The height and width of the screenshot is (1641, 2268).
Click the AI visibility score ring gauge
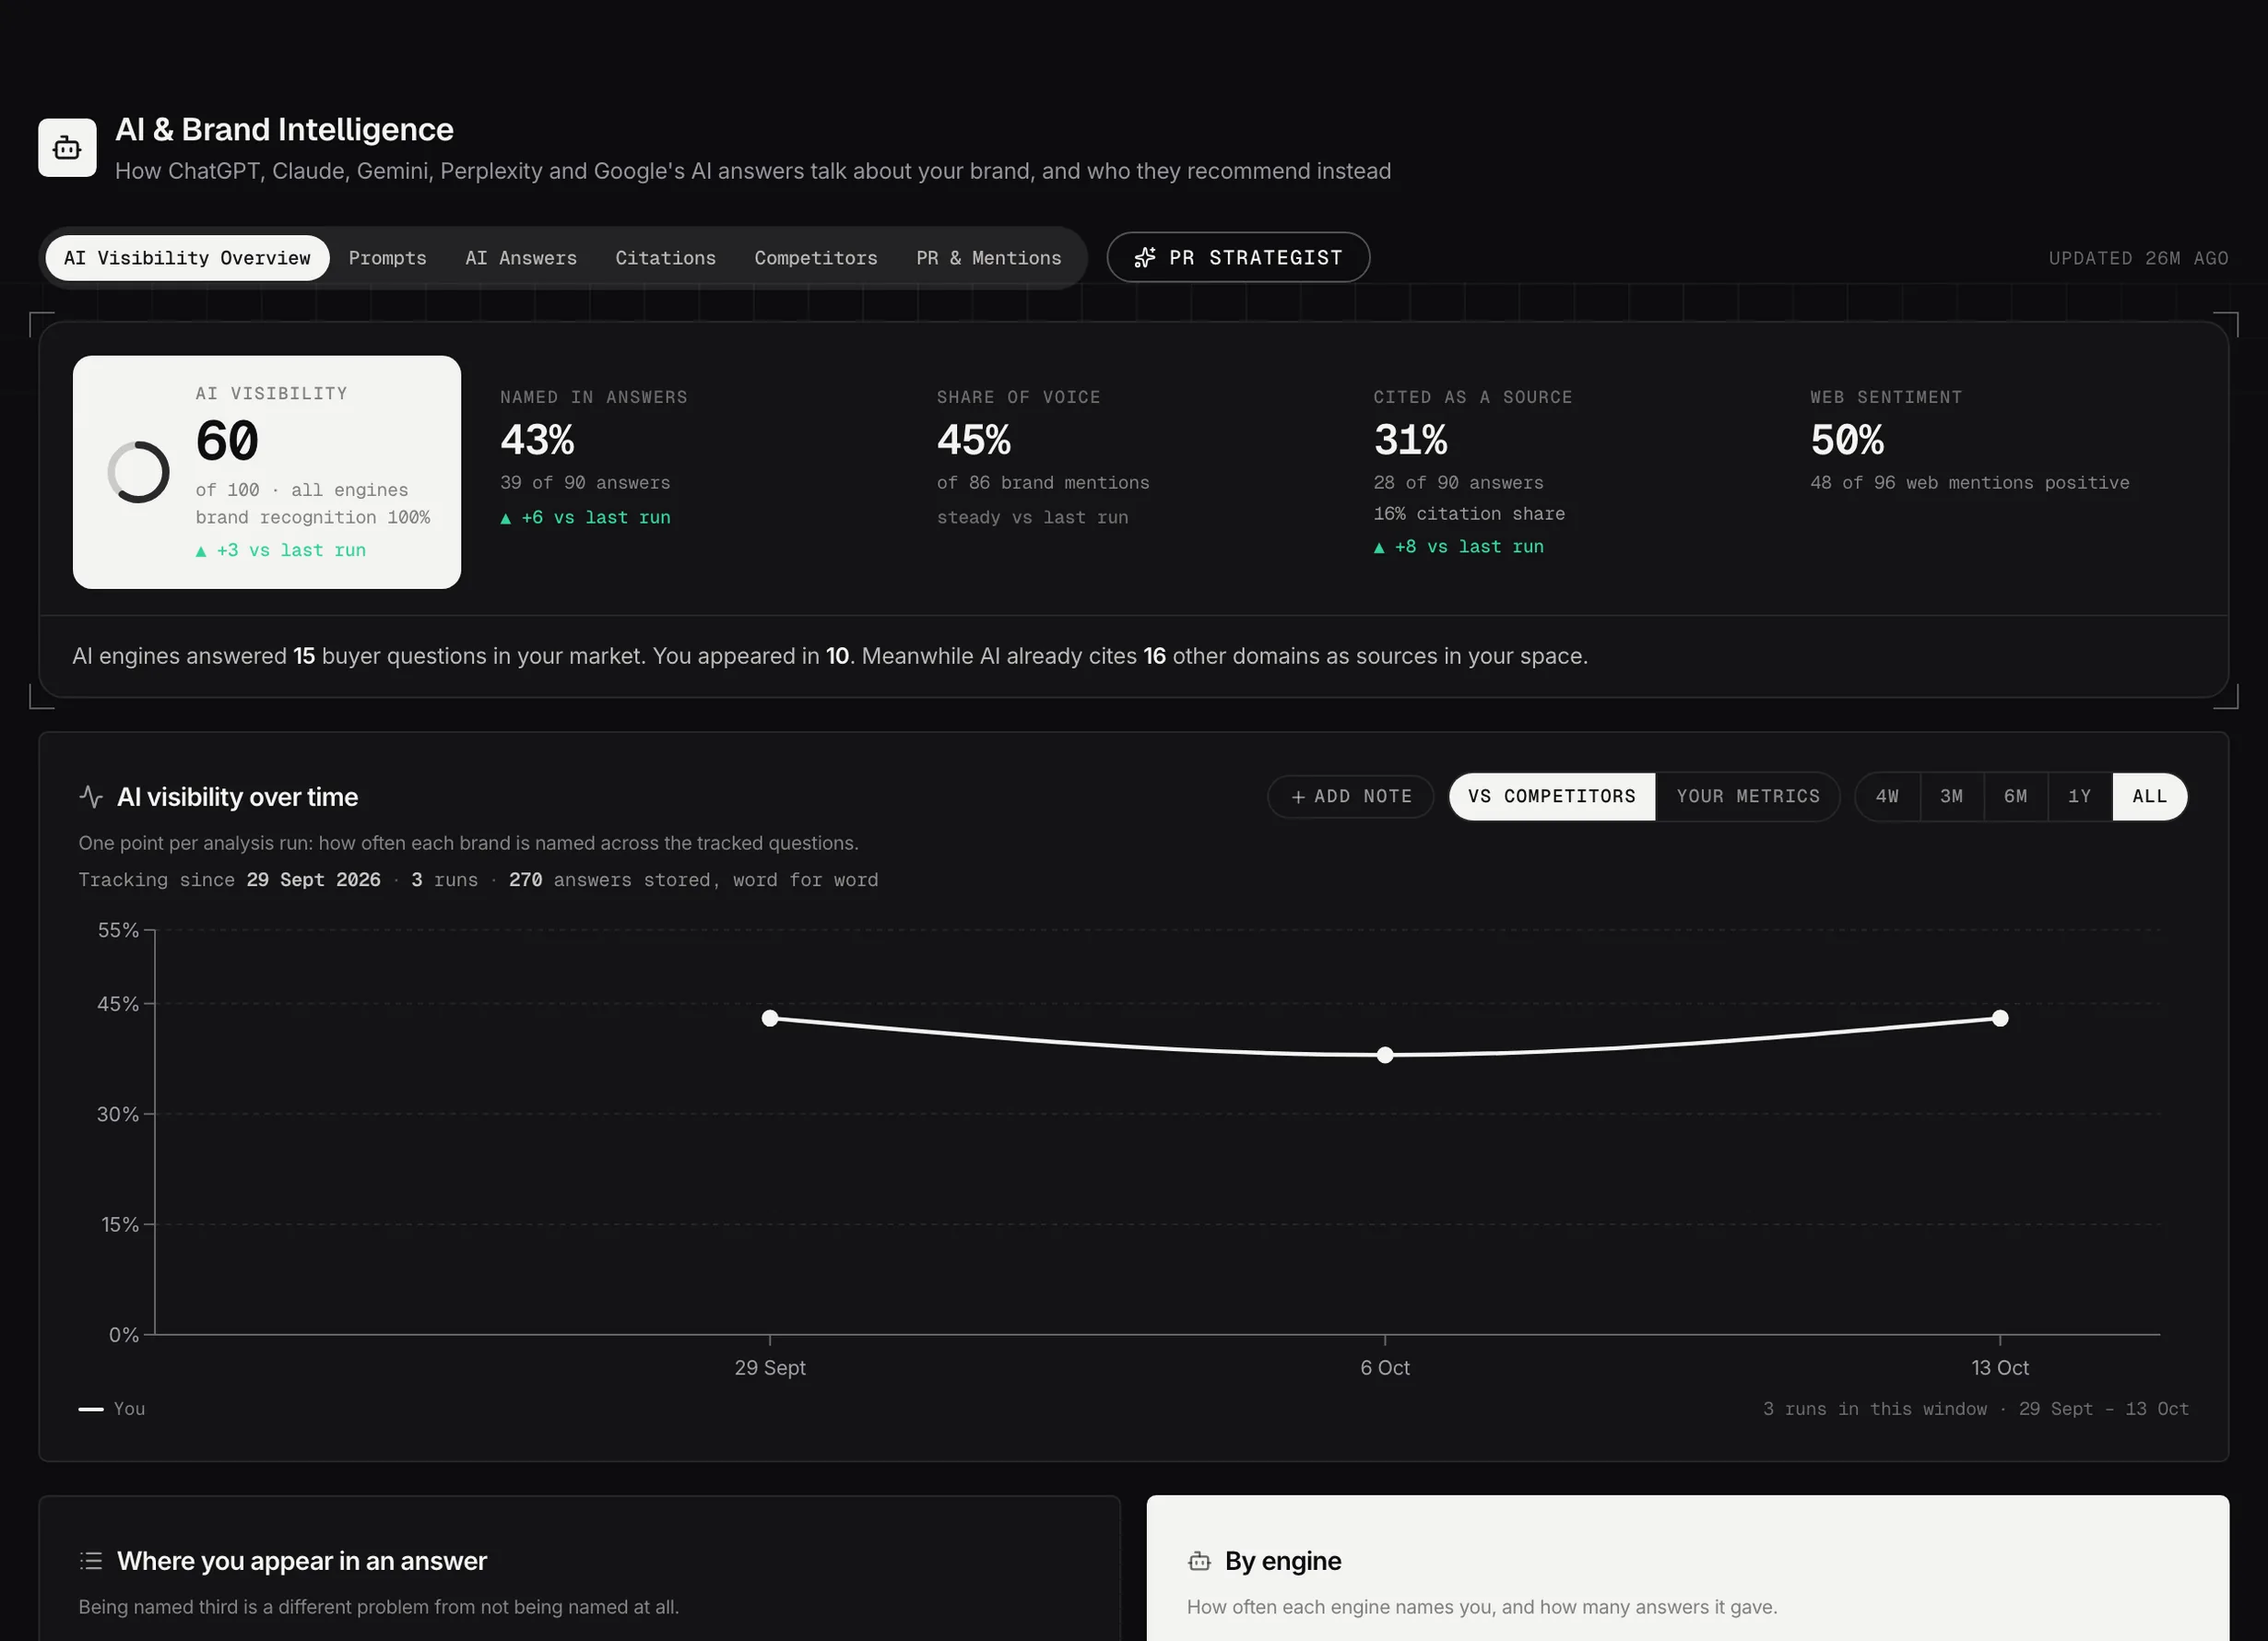click(x=139, y=472)
